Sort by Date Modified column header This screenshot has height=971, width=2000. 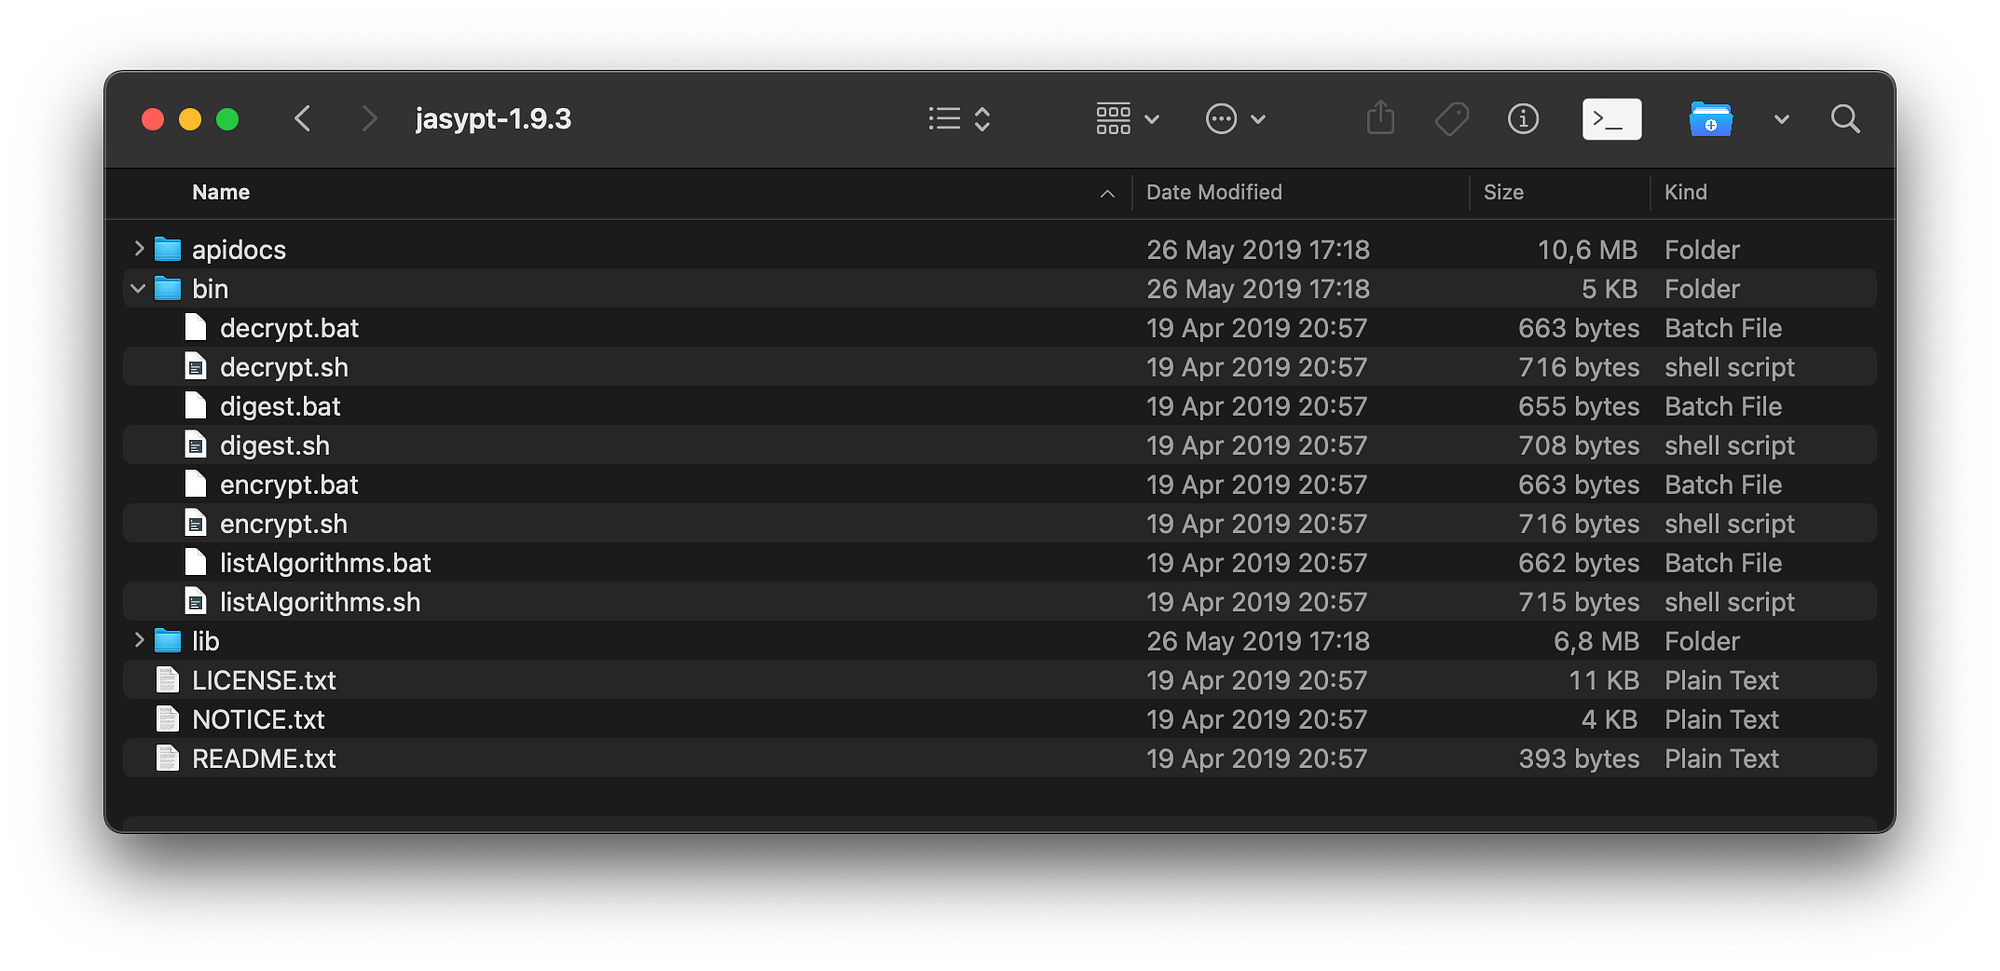point(1214,192)
